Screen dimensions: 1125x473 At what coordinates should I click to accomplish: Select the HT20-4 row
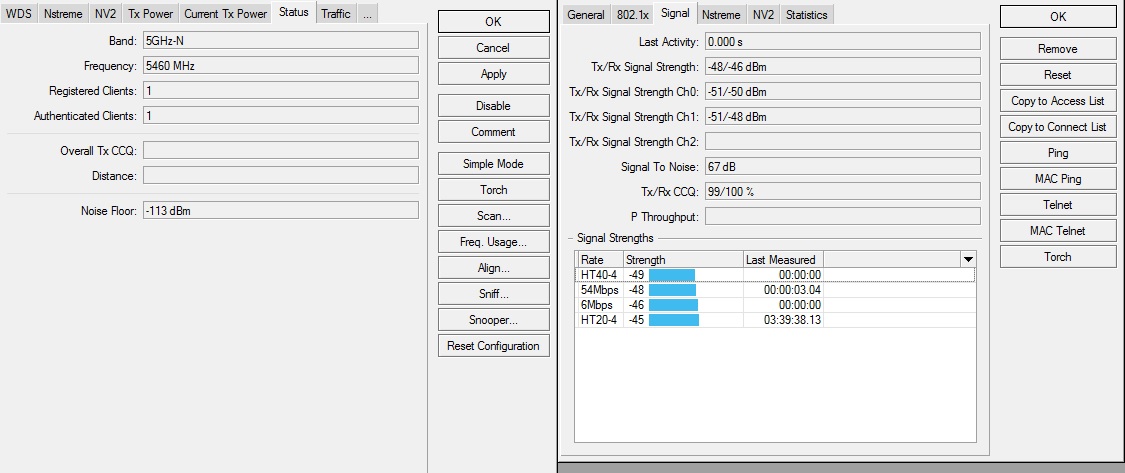(x=775, y=320)
